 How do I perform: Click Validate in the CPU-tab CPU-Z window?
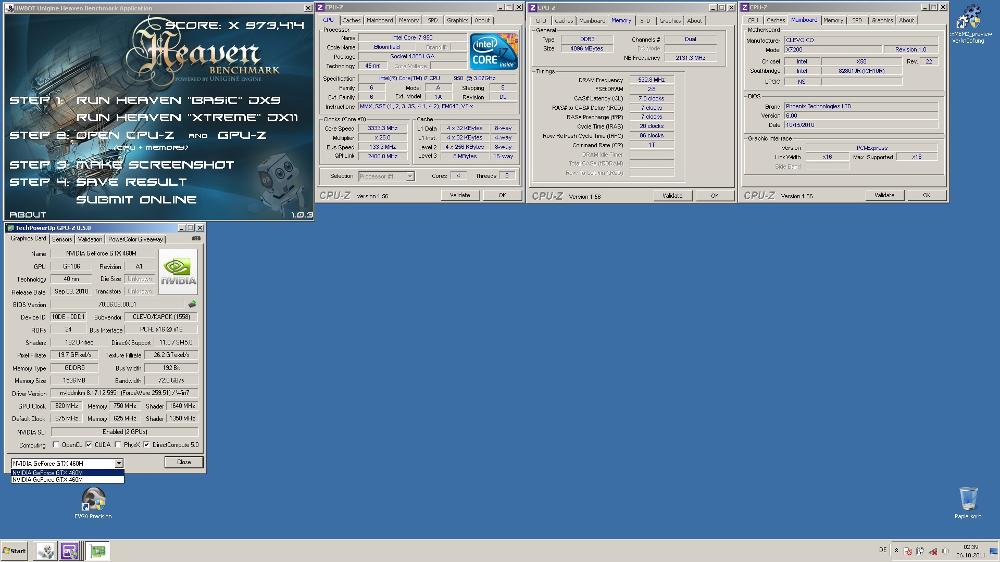(460, 195)
